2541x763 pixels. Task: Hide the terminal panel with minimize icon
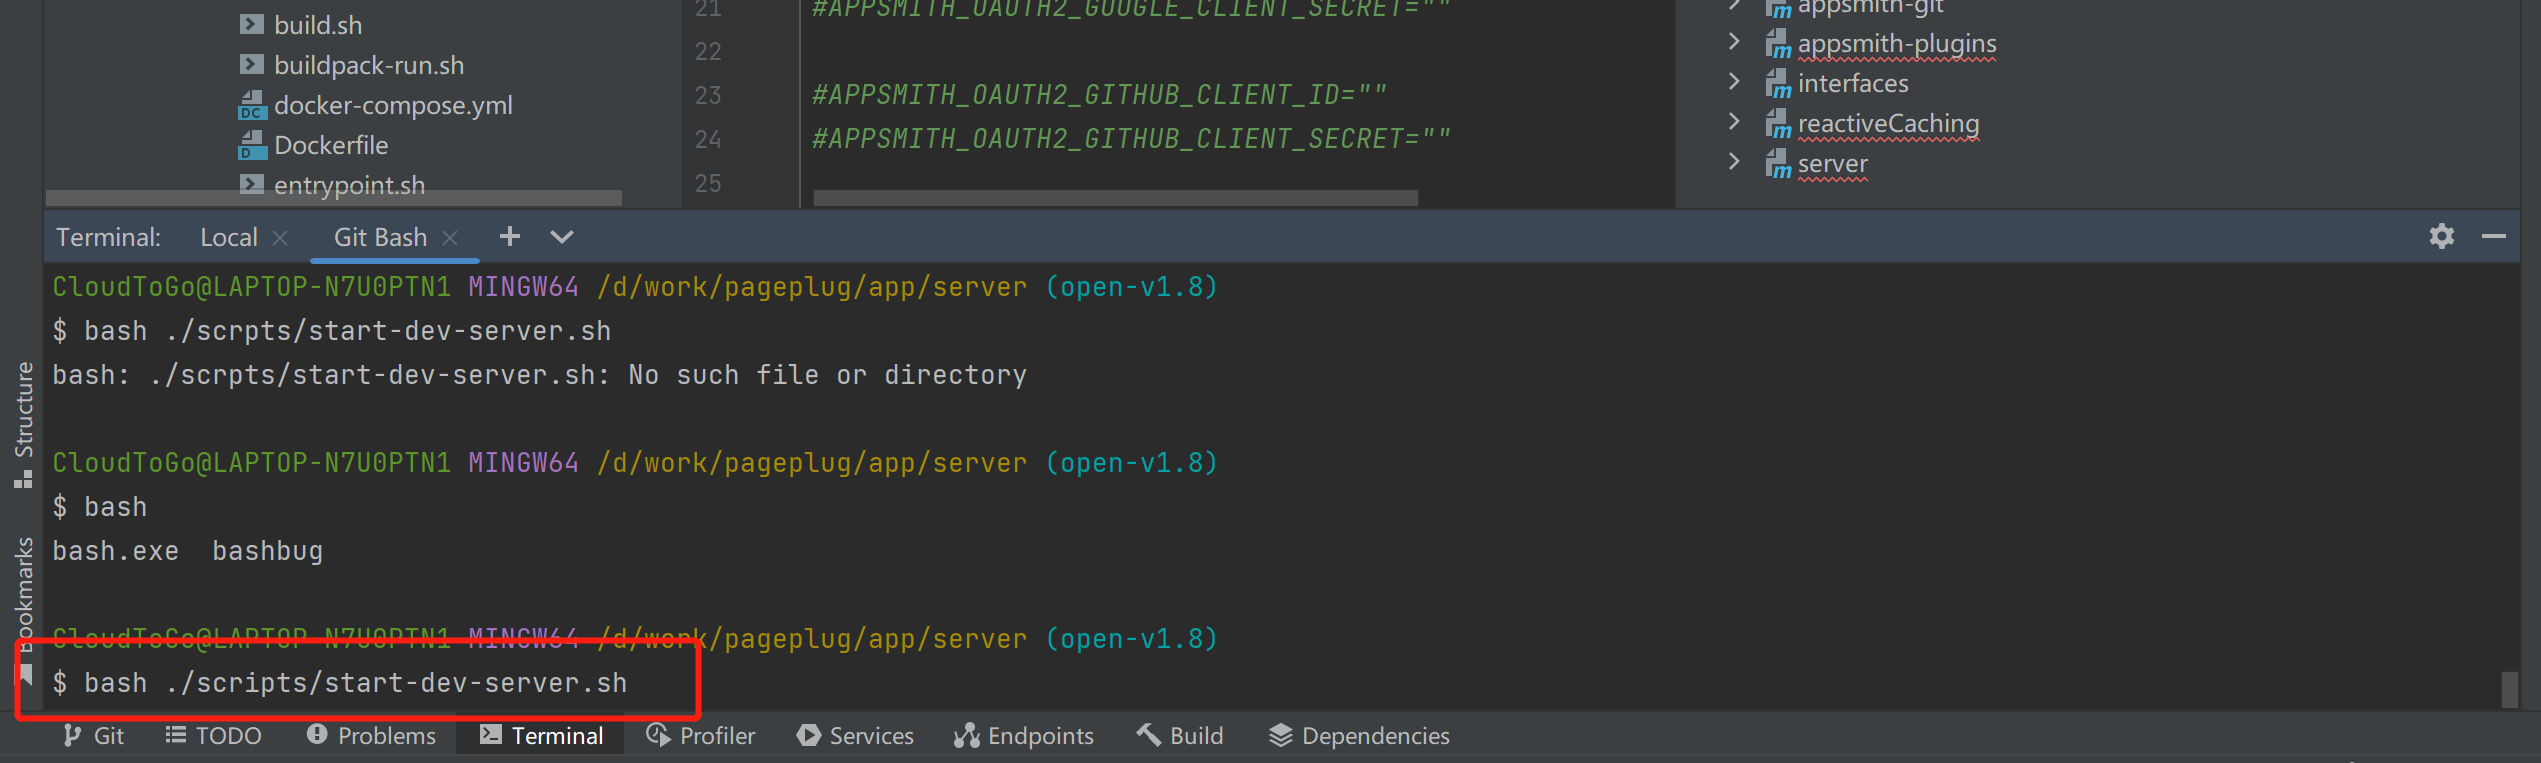[2493, 237]
